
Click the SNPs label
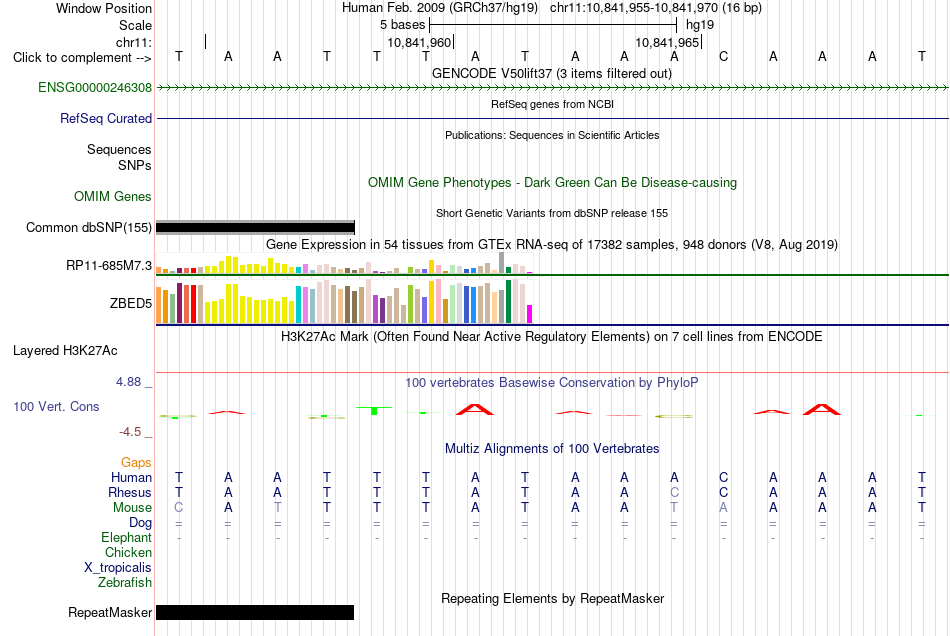(x=135, y=165)
